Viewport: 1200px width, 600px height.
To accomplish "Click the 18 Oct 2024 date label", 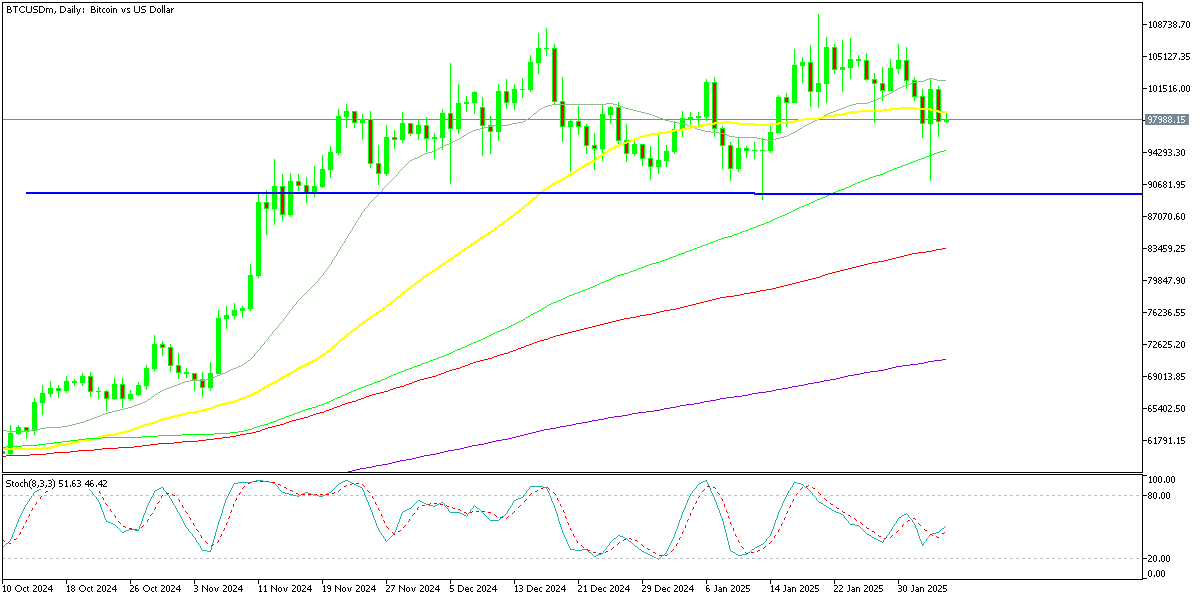I will click(91, 589).
